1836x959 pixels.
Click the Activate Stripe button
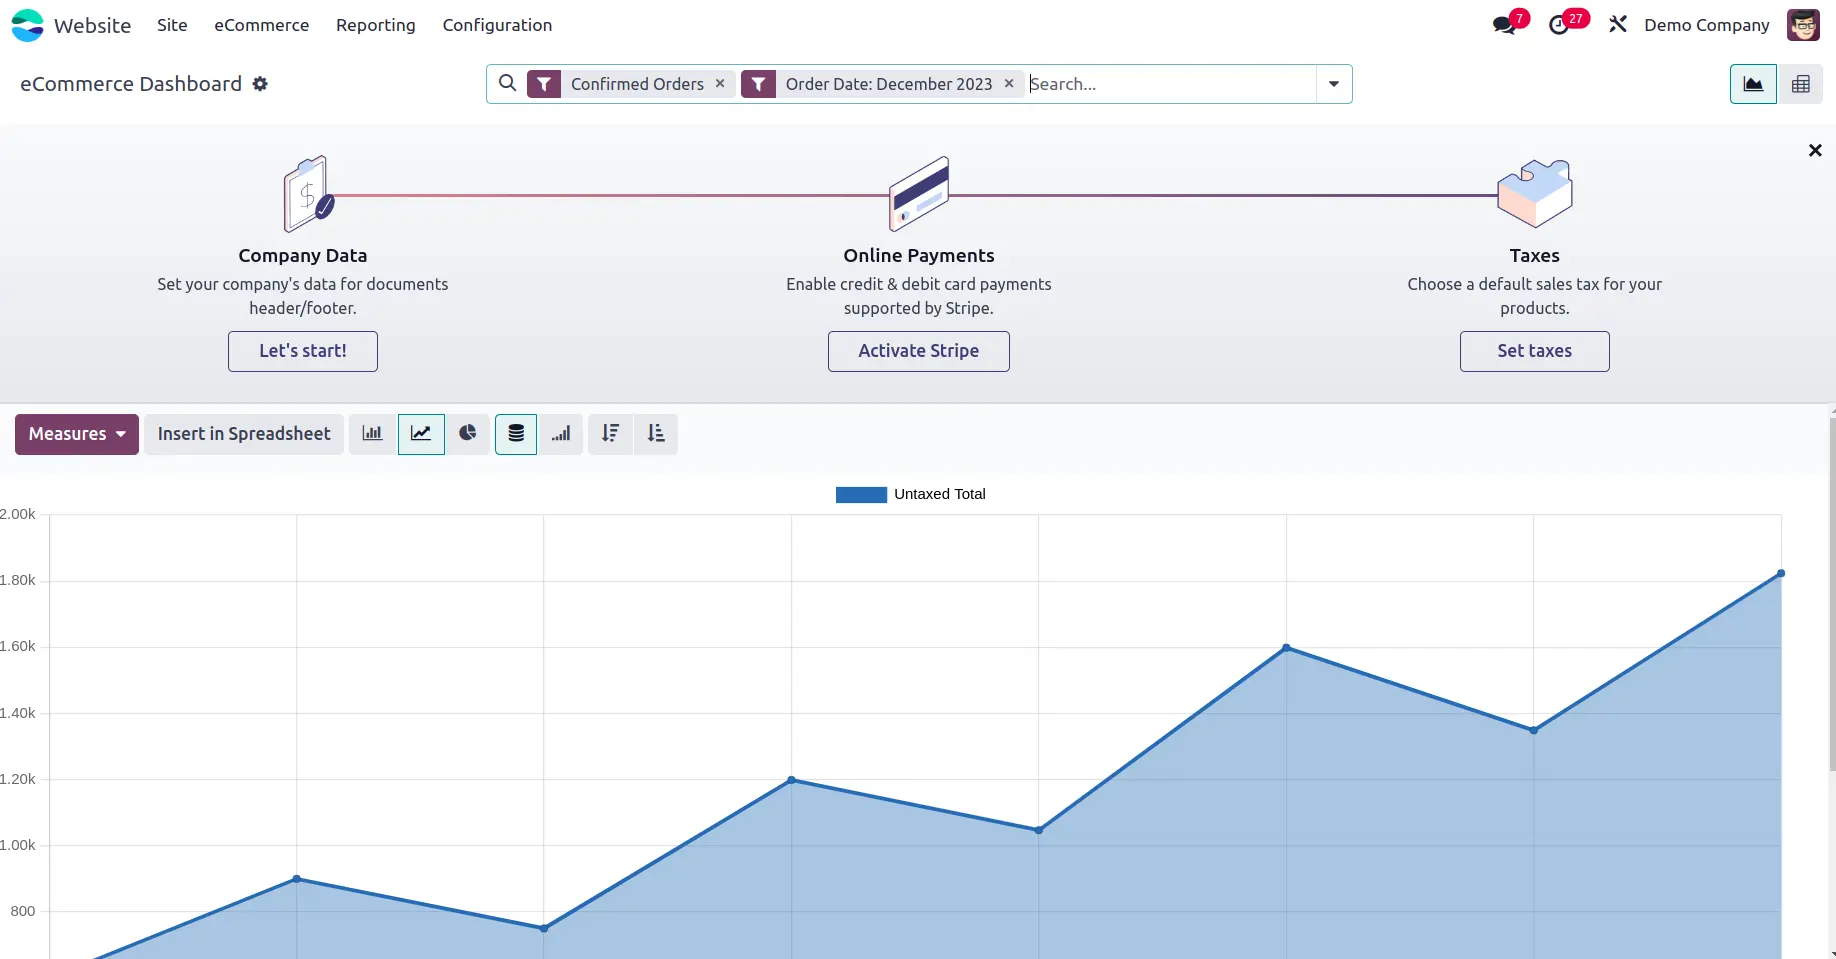click(x=918, y=351)
